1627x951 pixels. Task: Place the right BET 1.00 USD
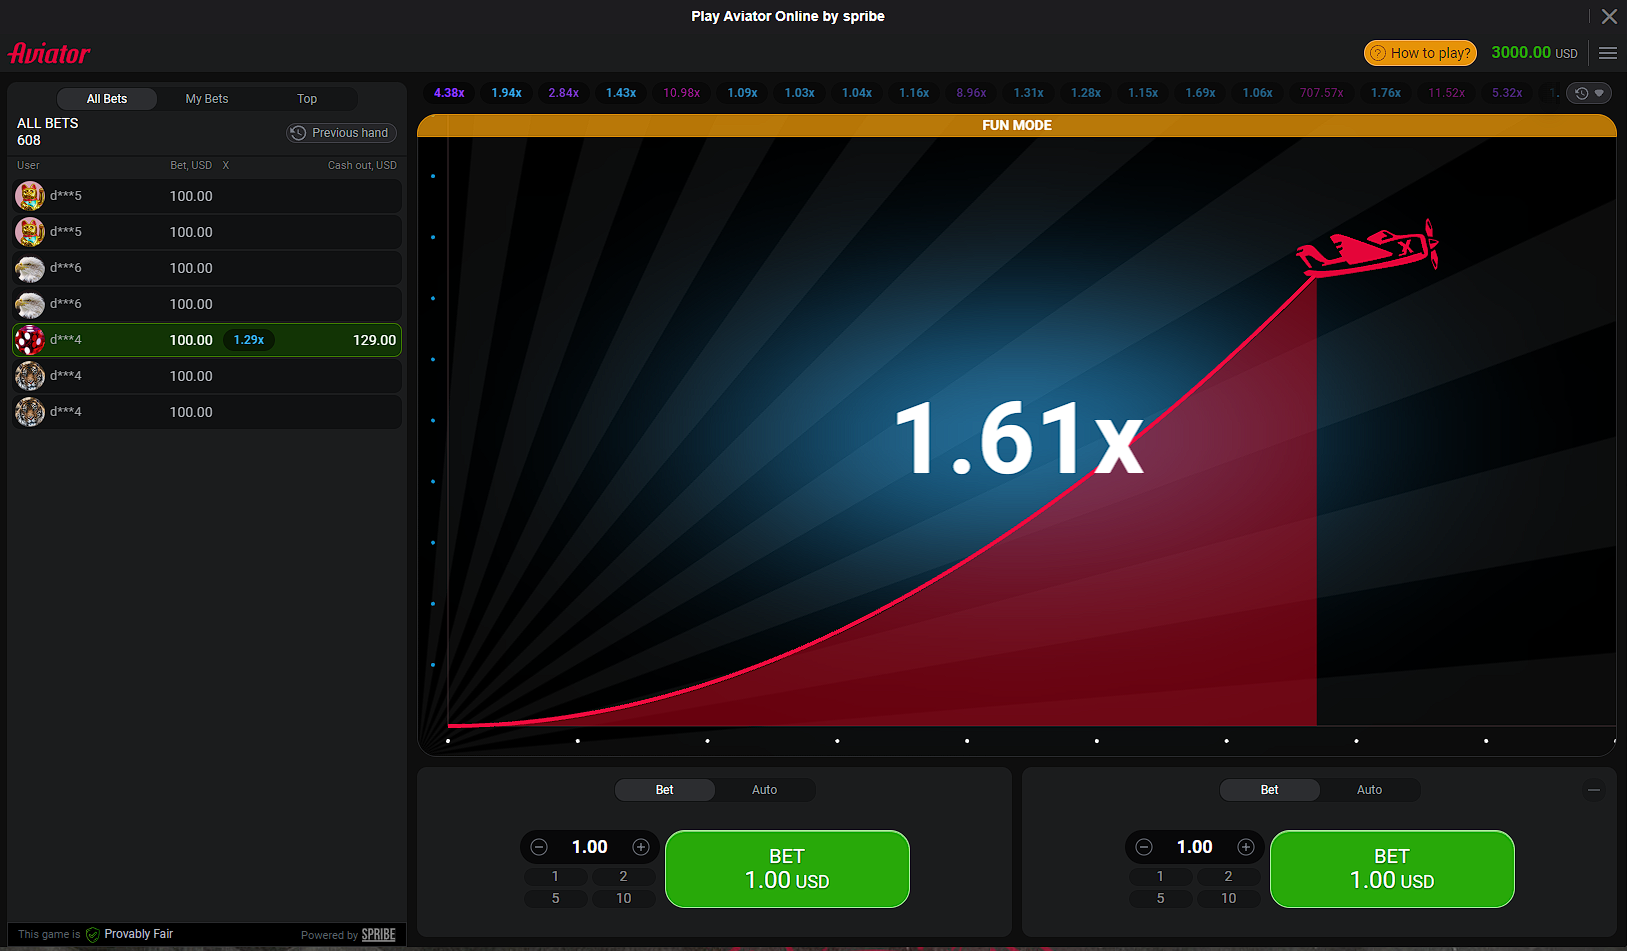click(1392, 869)
